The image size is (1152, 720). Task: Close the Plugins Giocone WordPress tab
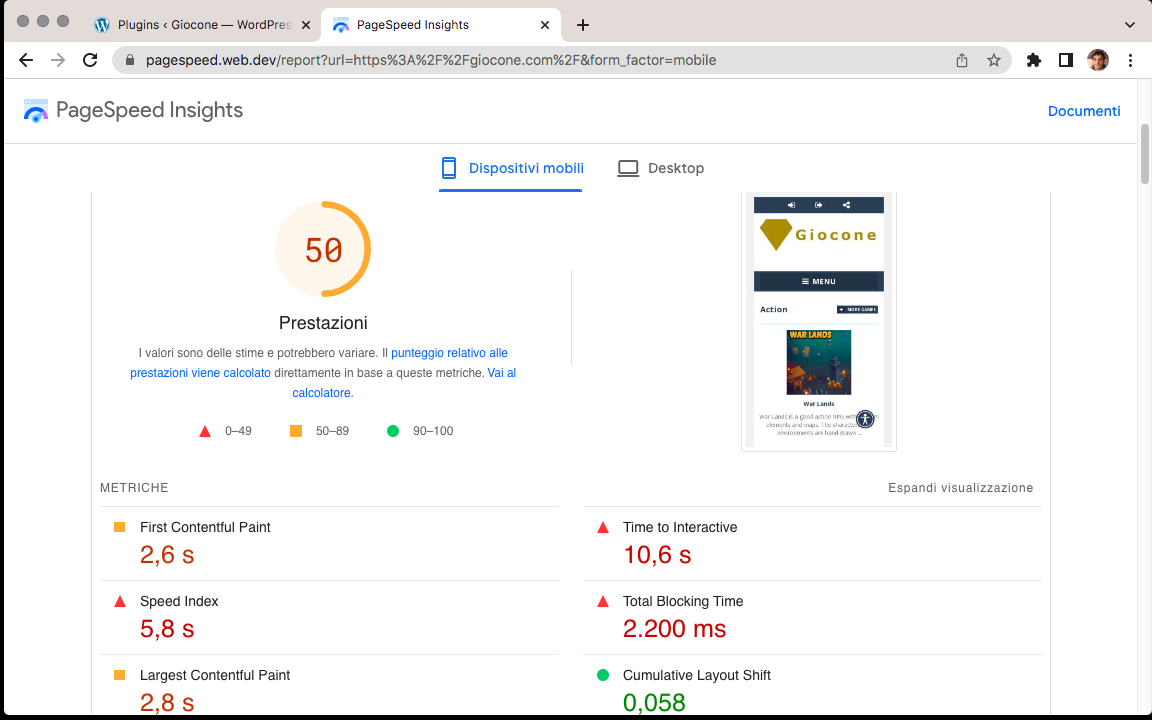[306, 25]
